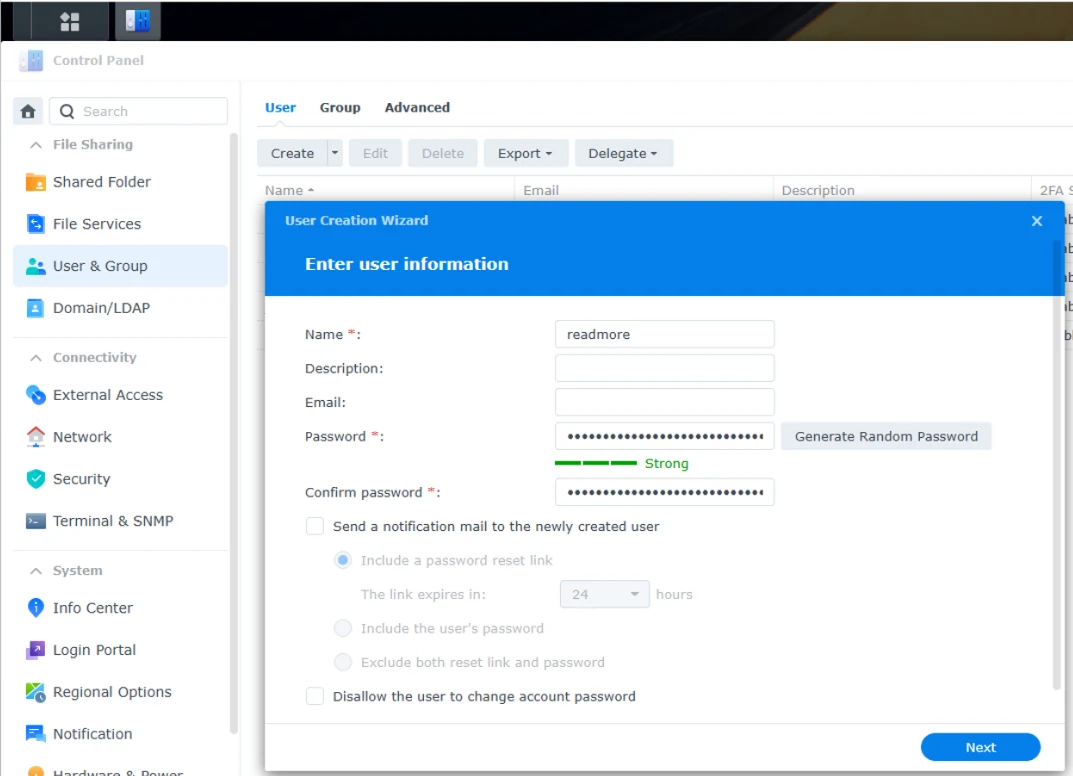Click Generate Random Password
Image resolution: width=1073 pixels, height=776 pixels.
pos(886,437)
